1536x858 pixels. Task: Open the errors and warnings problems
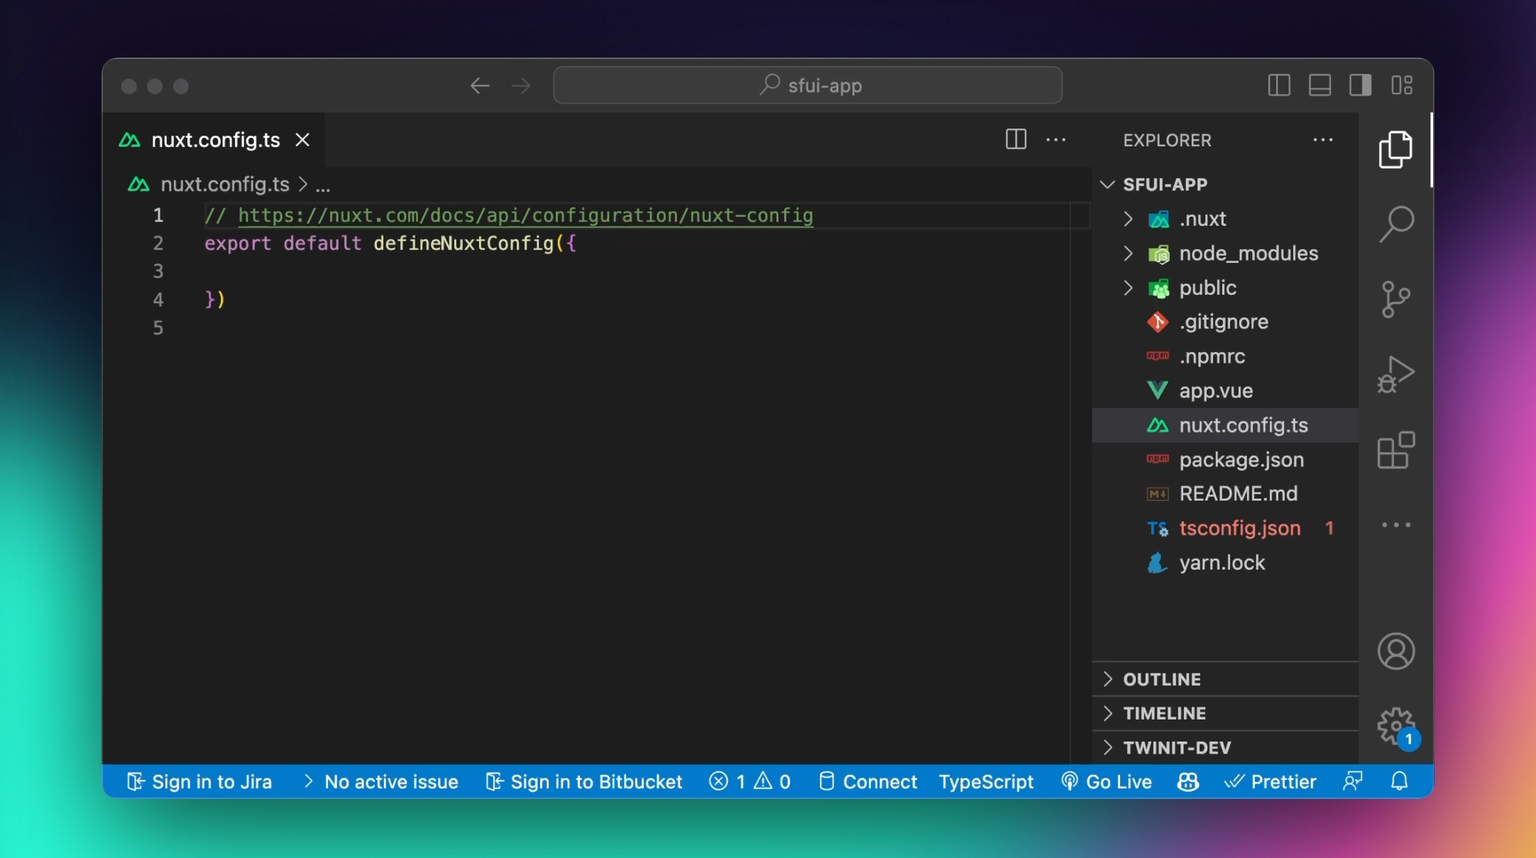pyautogui.click(x=750, y=782)
